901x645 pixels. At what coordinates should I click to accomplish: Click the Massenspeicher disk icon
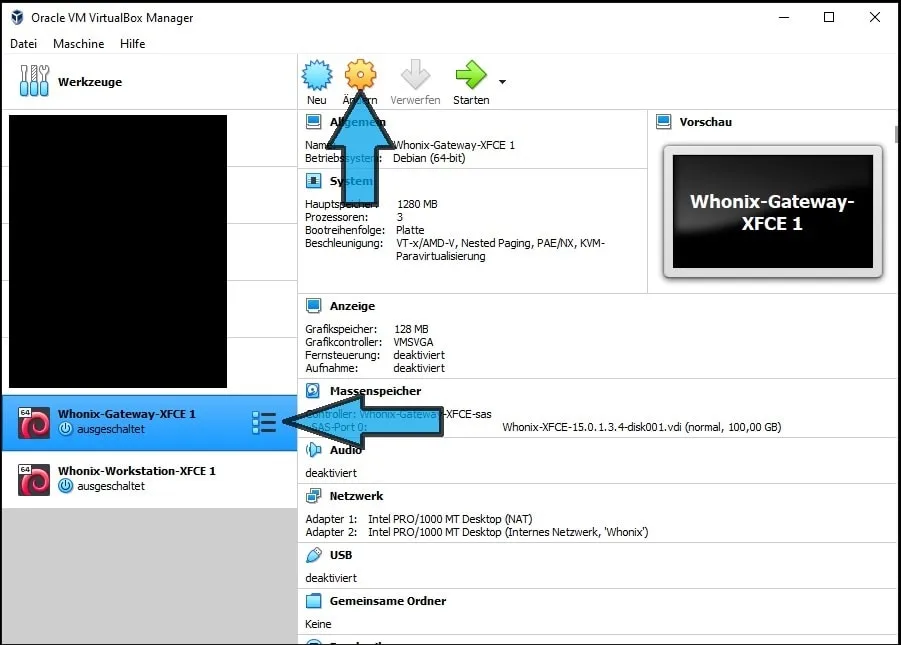[x=313, y=391]
